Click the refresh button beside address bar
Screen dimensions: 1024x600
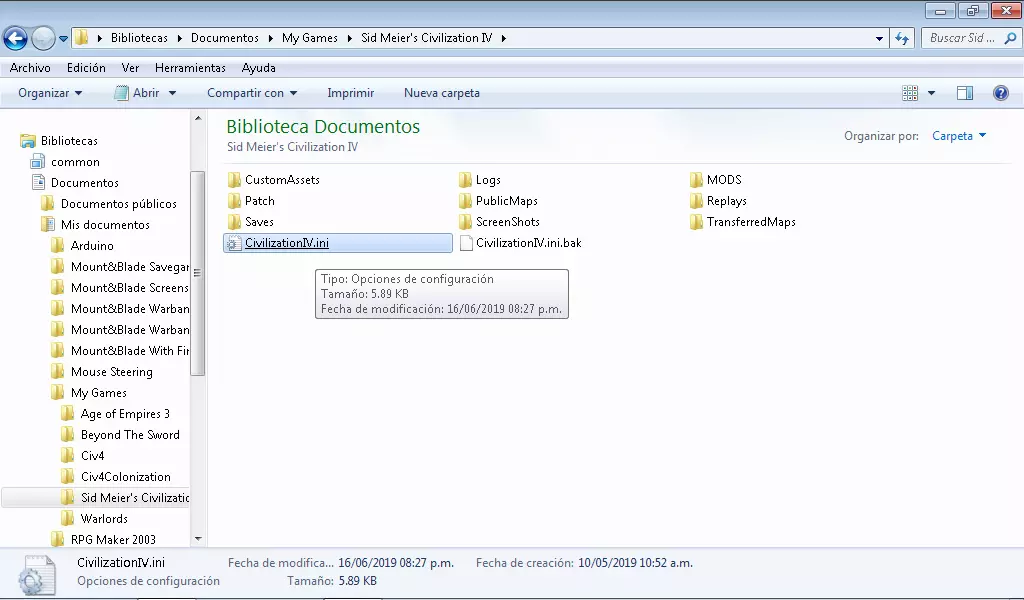pyautogui.click(x=902, y=39)
